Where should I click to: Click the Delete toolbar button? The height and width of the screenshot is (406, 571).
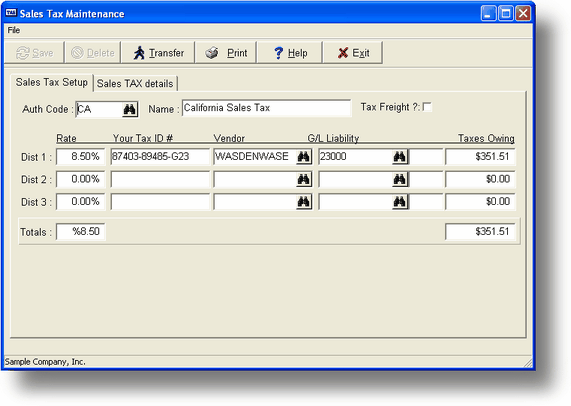[x=93, y=53]
